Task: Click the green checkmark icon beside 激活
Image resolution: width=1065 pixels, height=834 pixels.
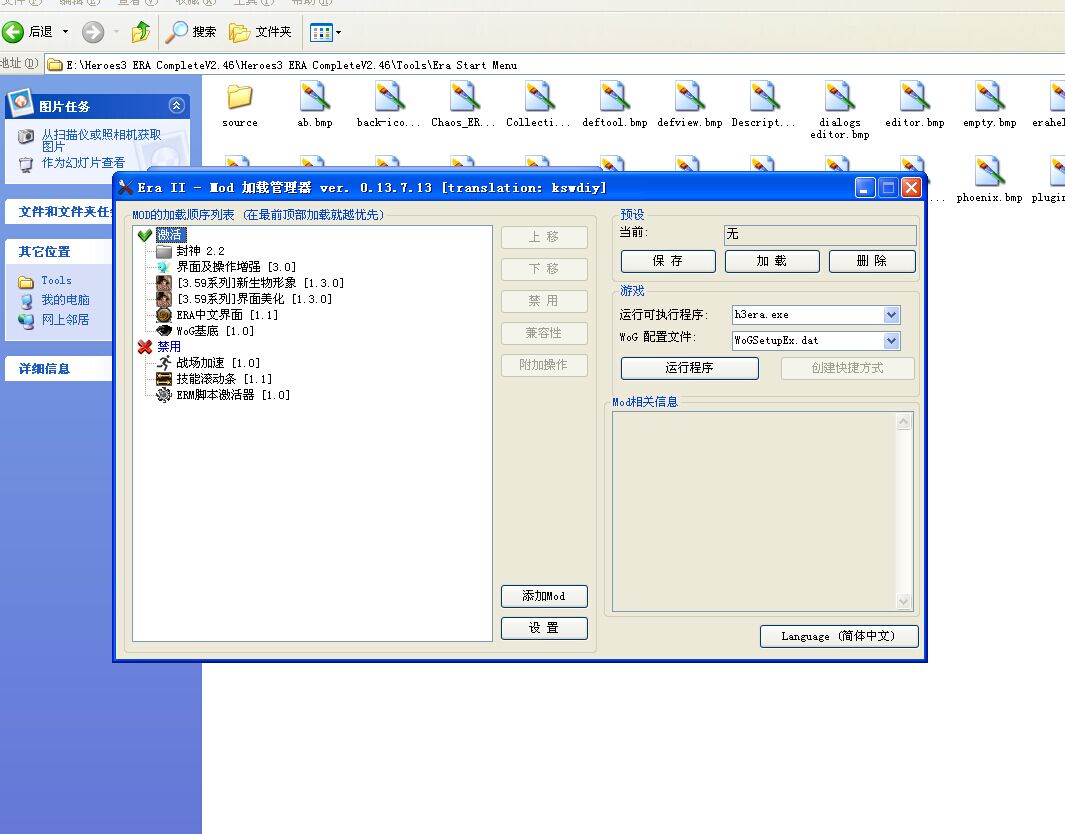Action: [145, 235]
